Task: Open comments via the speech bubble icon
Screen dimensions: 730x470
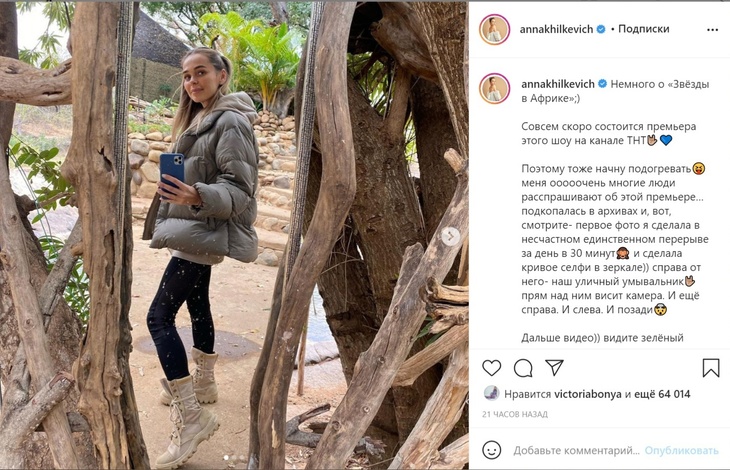Action: [x=523, y=367]
